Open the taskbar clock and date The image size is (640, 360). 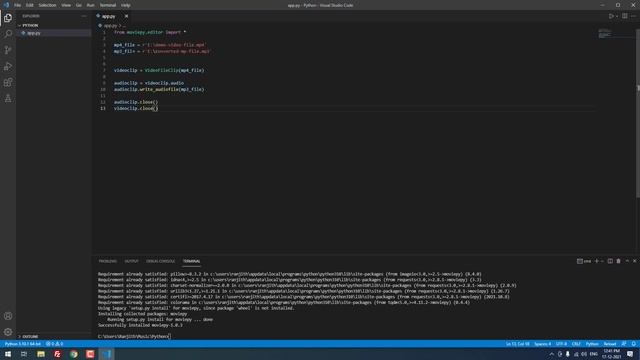pos(611,354)
